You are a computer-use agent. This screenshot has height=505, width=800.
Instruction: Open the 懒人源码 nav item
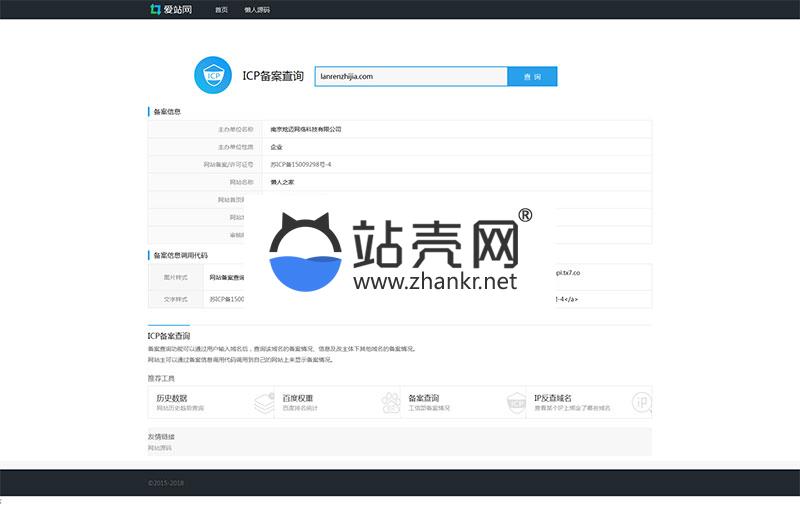click(257, 10)
